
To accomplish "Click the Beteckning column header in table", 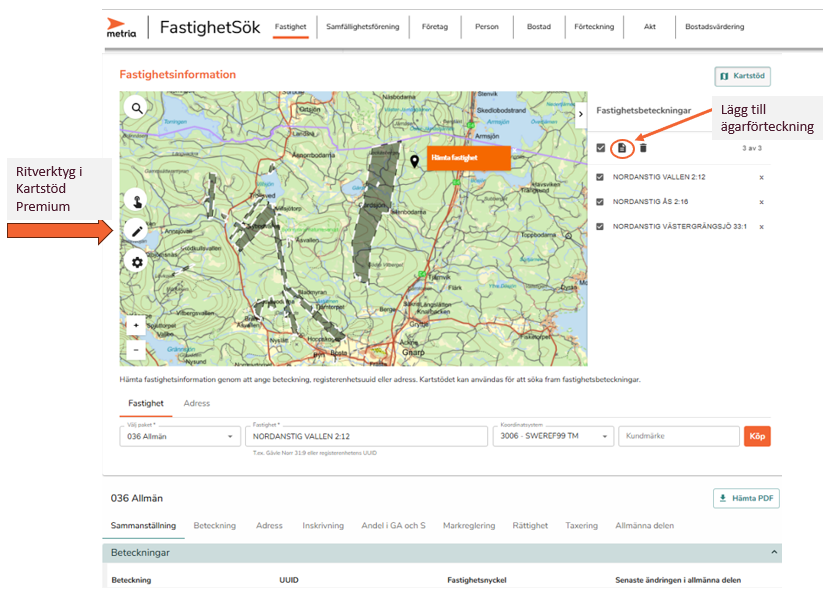I will pyautogui.click(x=131, y=580).
